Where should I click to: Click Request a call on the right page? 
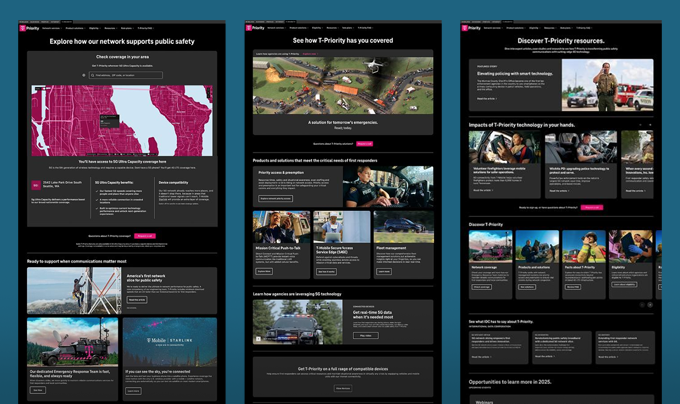[x=592, y=207]
